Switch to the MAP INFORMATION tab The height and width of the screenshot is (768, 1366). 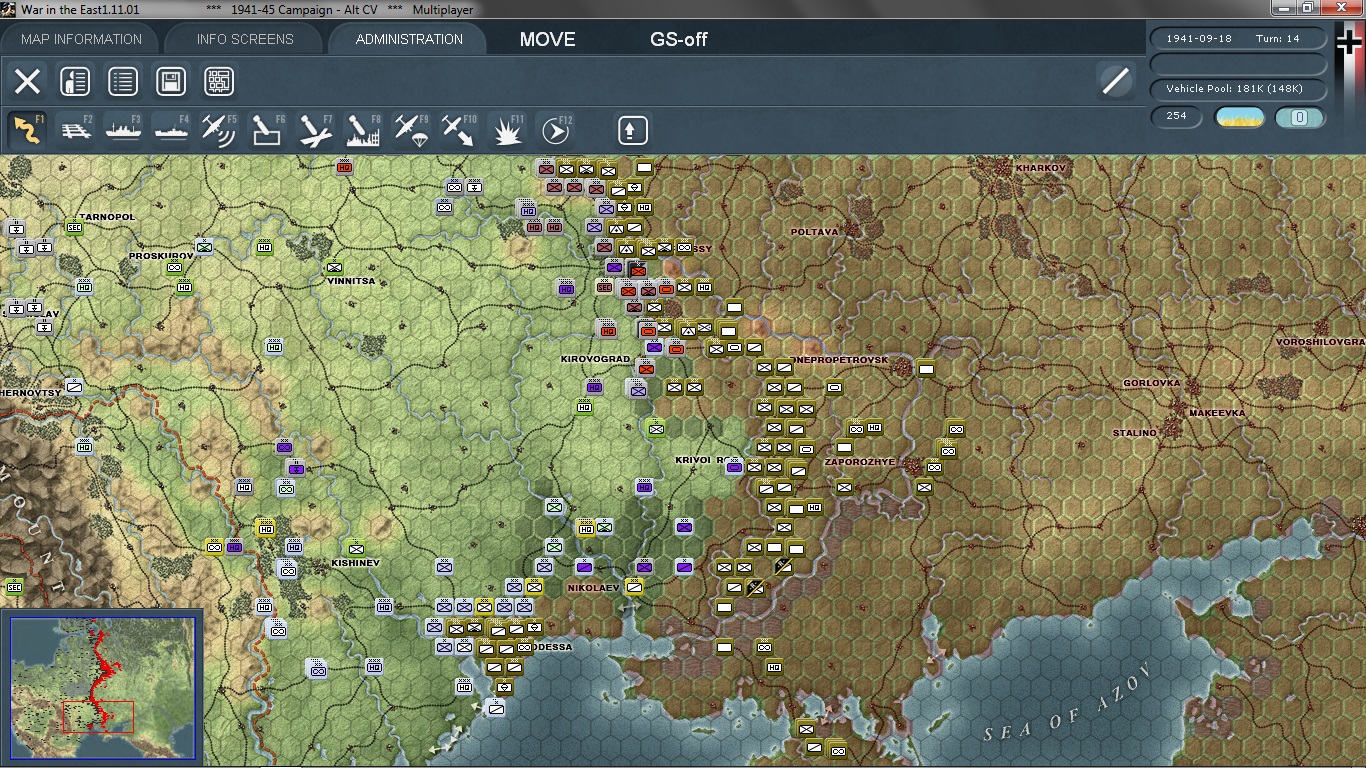click(x=82, y=39)
